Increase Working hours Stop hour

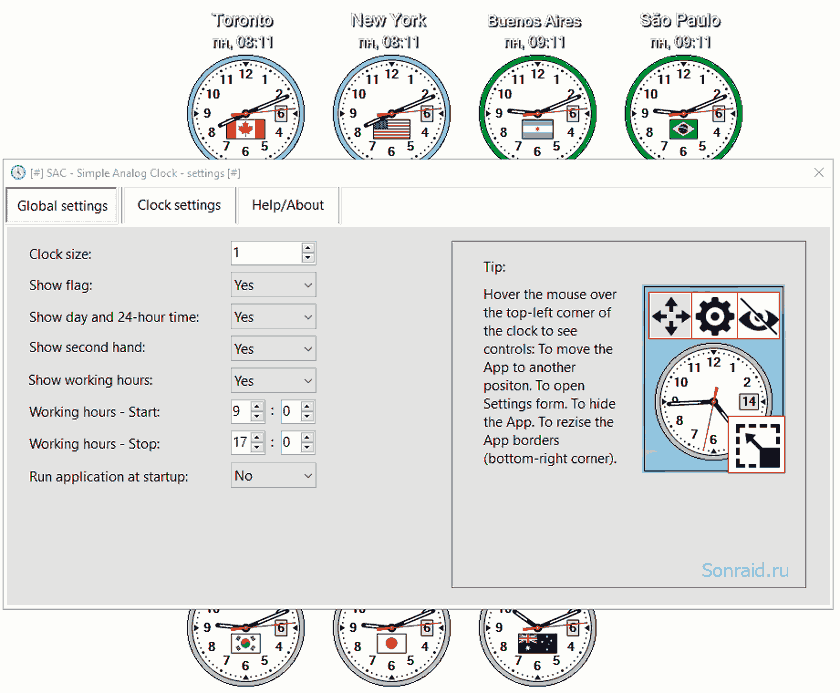[258, 438]
